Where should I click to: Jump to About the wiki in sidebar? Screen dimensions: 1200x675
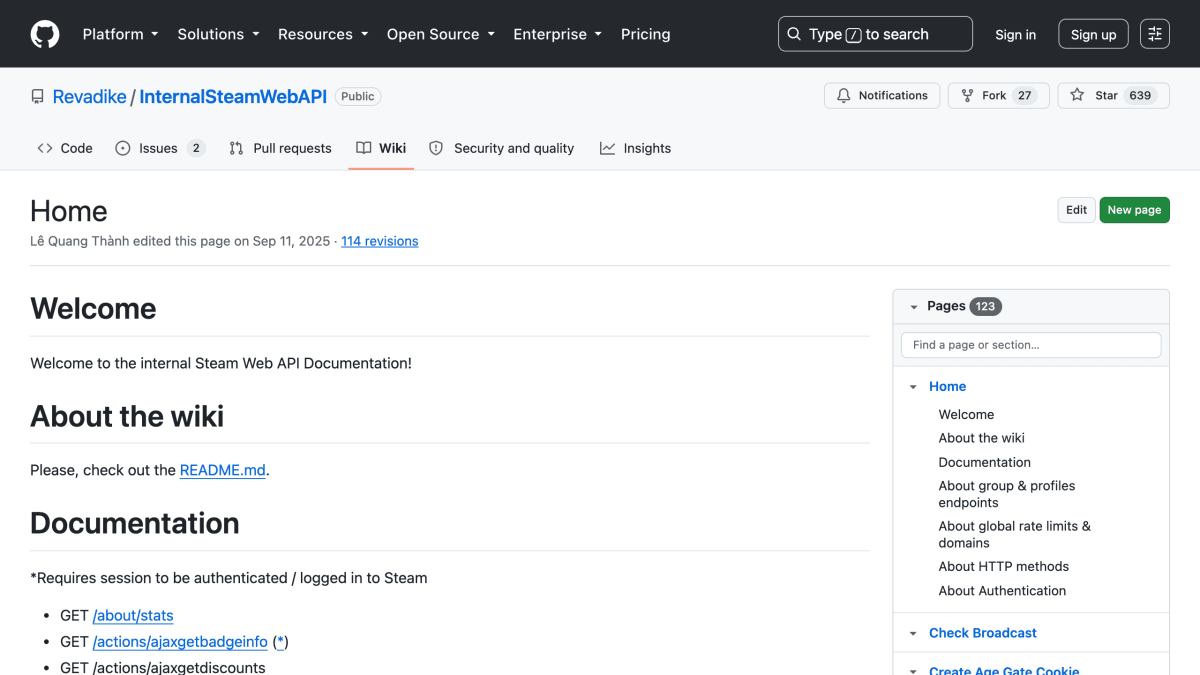click(x=981, y=438)
